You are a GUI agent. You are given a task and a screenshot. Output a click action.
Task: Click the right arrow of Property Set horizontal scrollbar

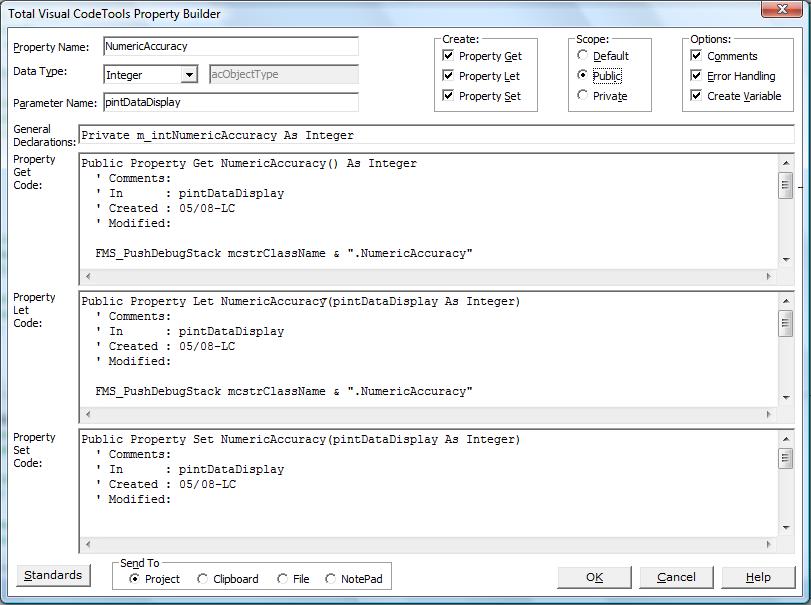[x=769, y=544]
